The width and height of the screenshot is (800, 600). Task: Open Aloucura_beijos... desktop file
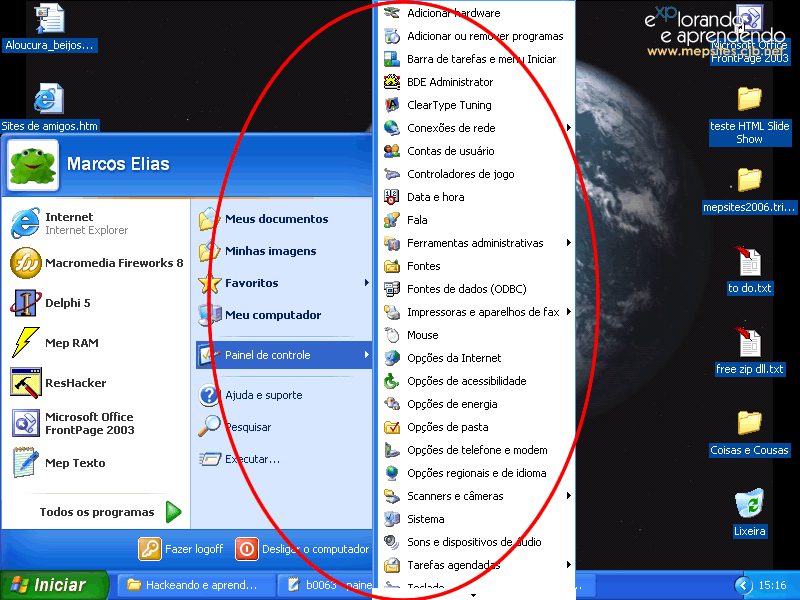click(49, 27)
